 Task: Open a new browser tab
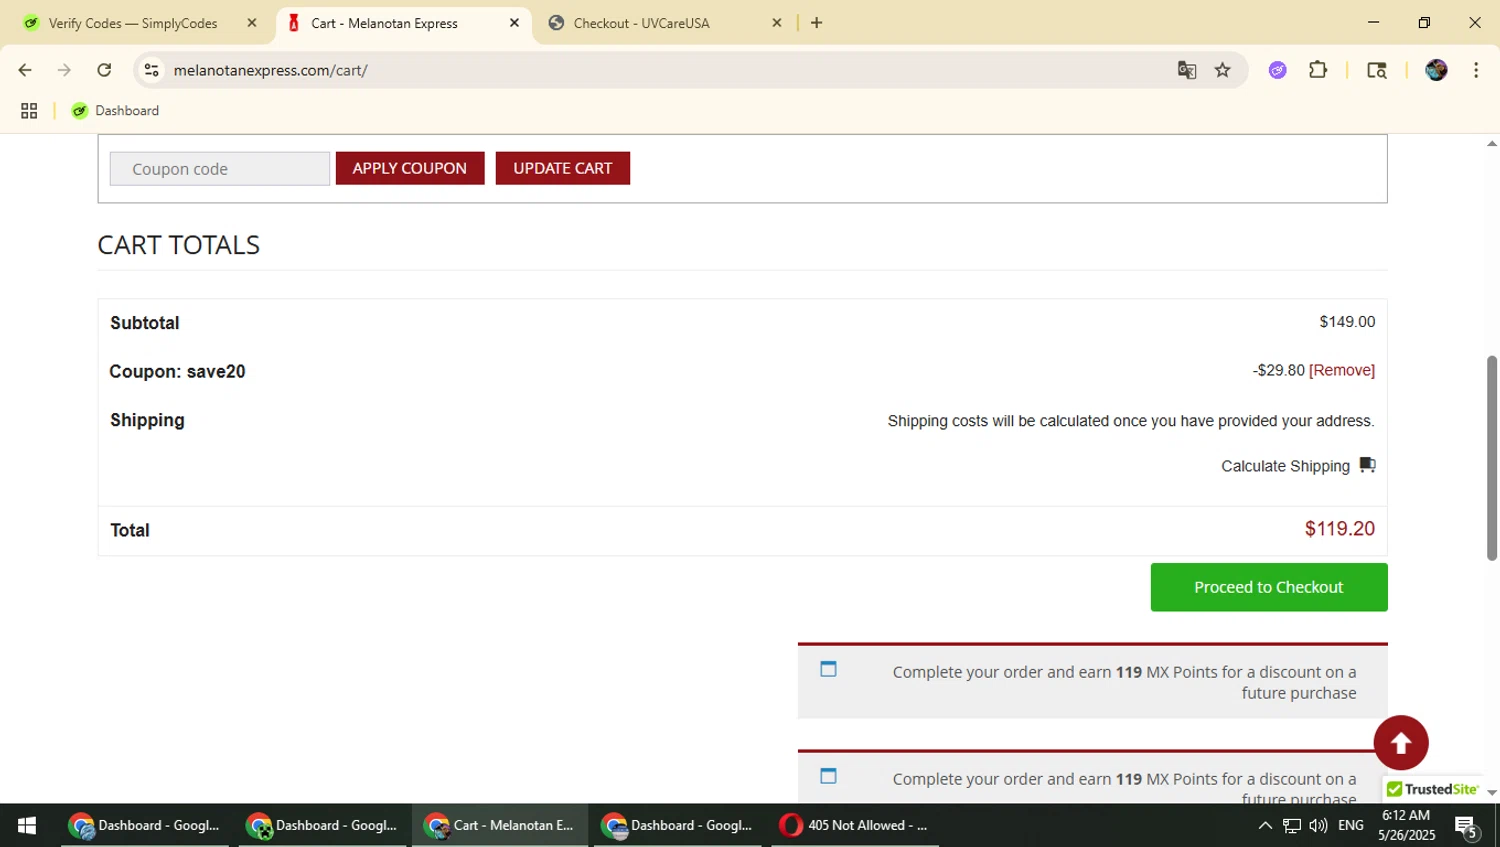click(x=816, y=23)
